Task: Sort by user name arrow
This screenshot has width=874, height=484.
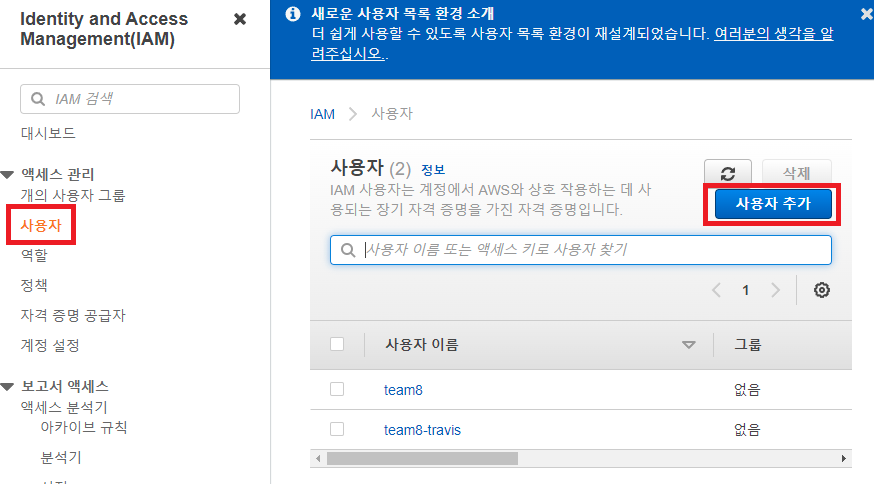Action: (x=688, y=345)
